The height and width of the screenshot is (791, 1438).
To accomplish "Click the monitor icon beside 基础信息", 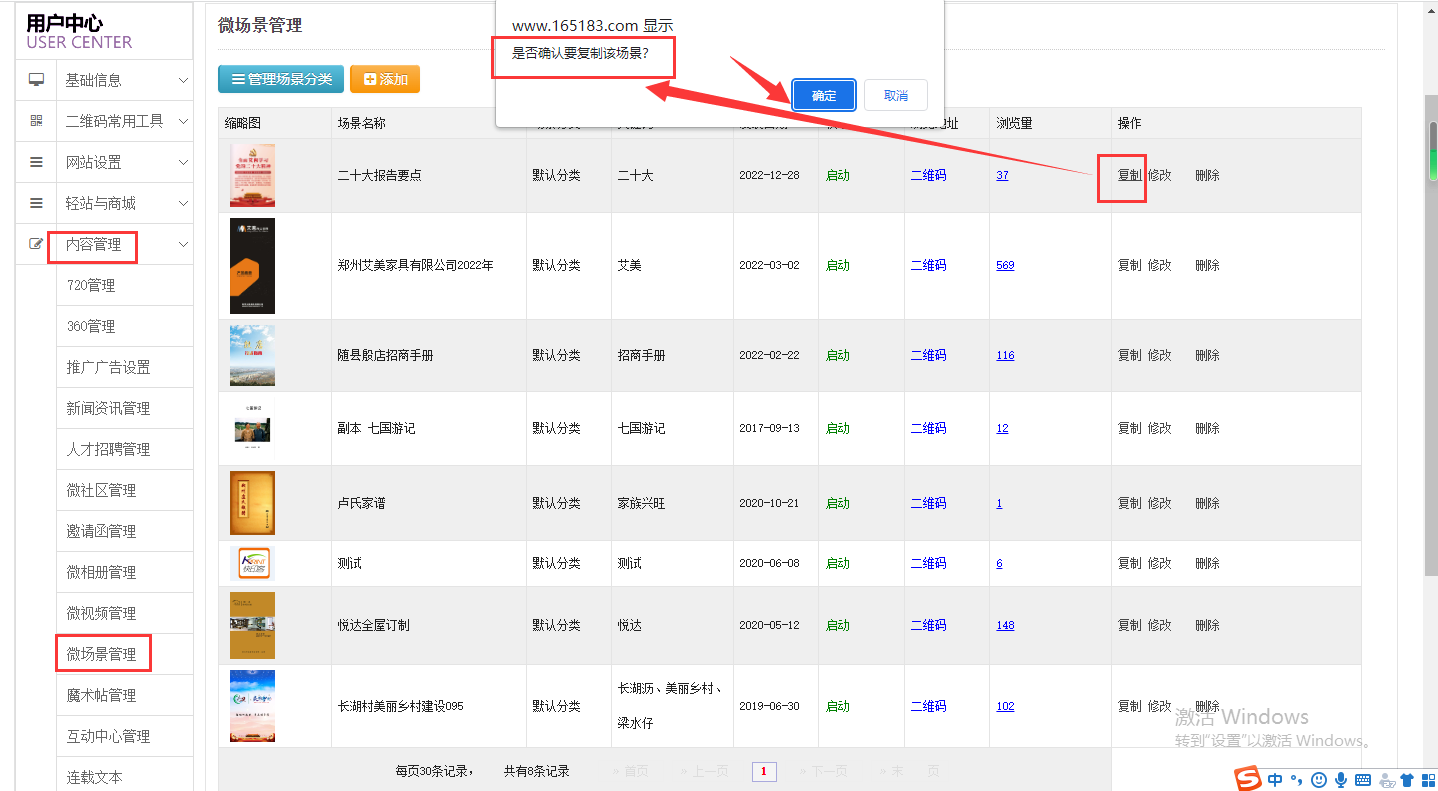I will click(x=36, y=80).
